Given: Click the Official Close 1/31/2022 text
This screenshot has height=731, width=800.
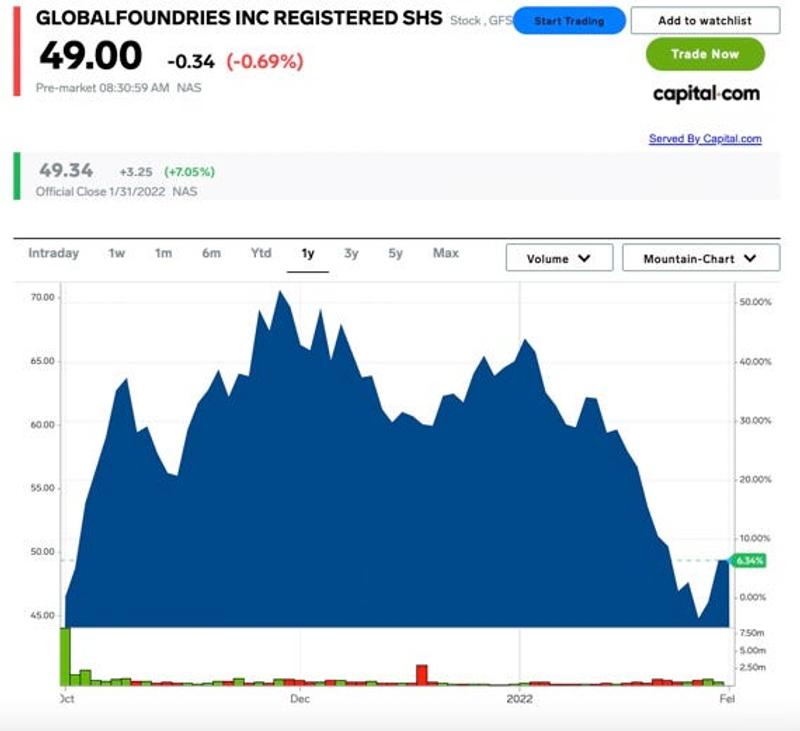Looking at the screenshot, I should click(101, 192).
